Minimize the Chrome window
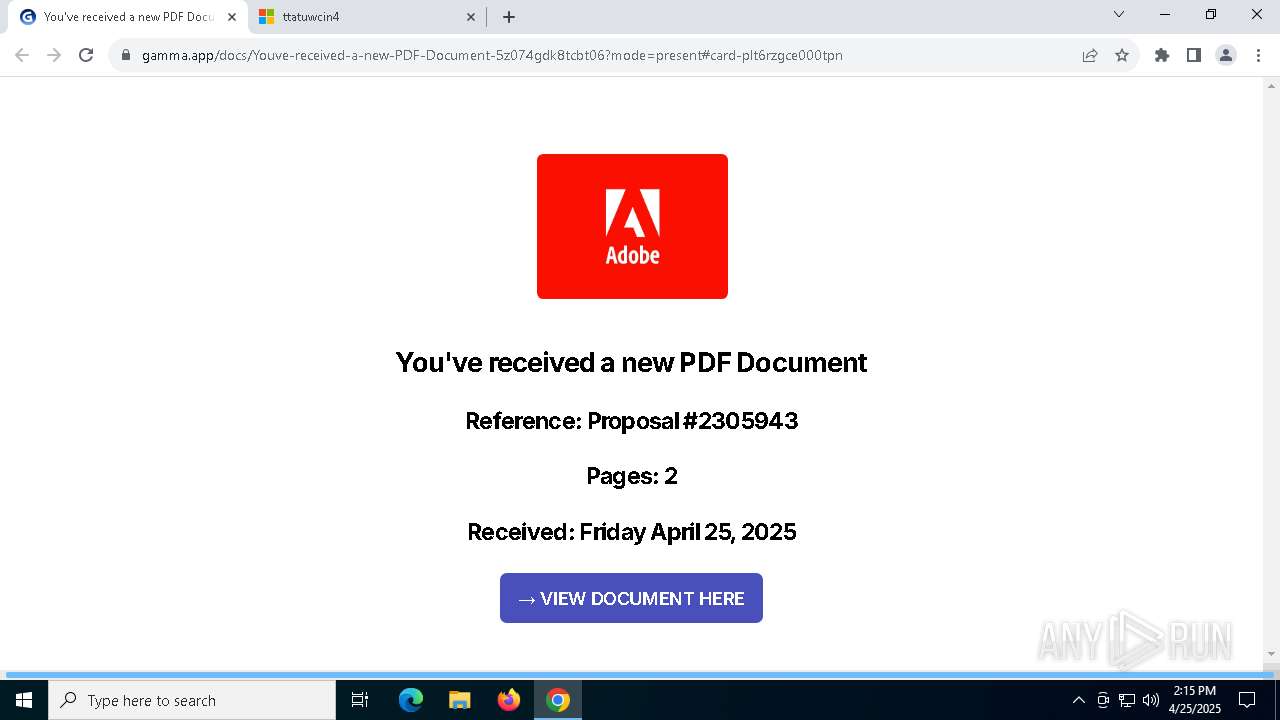 [1165, 14]
